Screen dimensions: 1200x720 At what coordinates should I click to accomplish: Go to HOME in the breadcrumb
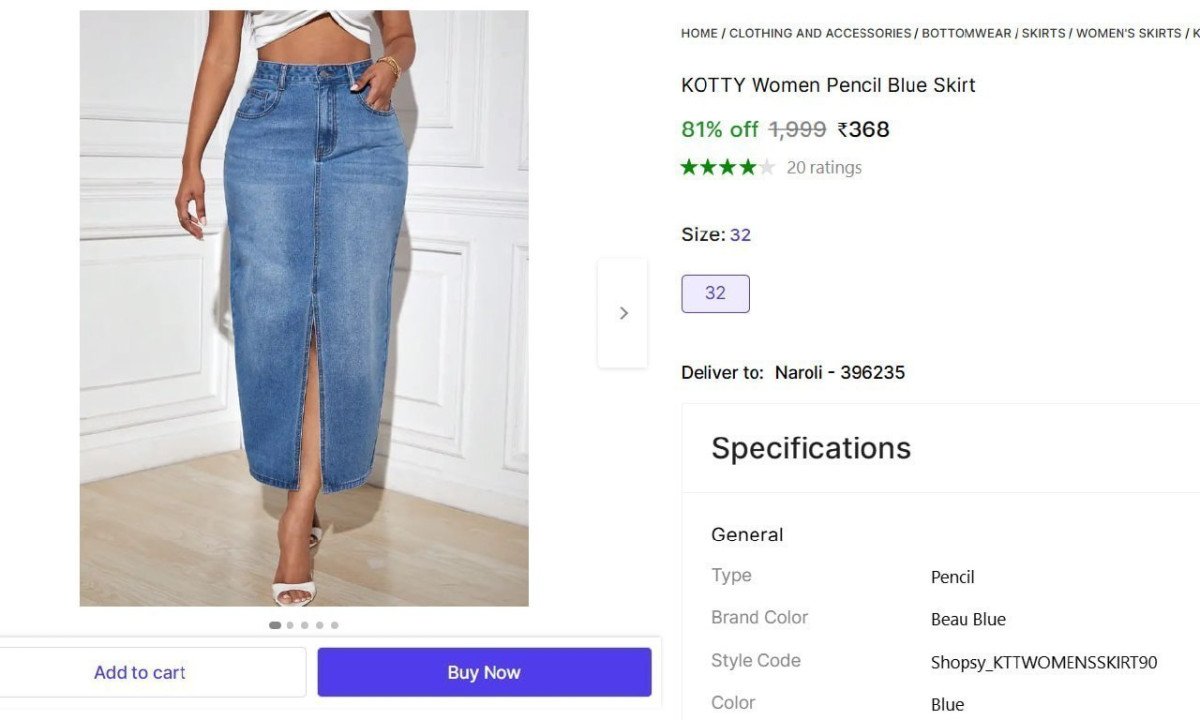(699, 33)
